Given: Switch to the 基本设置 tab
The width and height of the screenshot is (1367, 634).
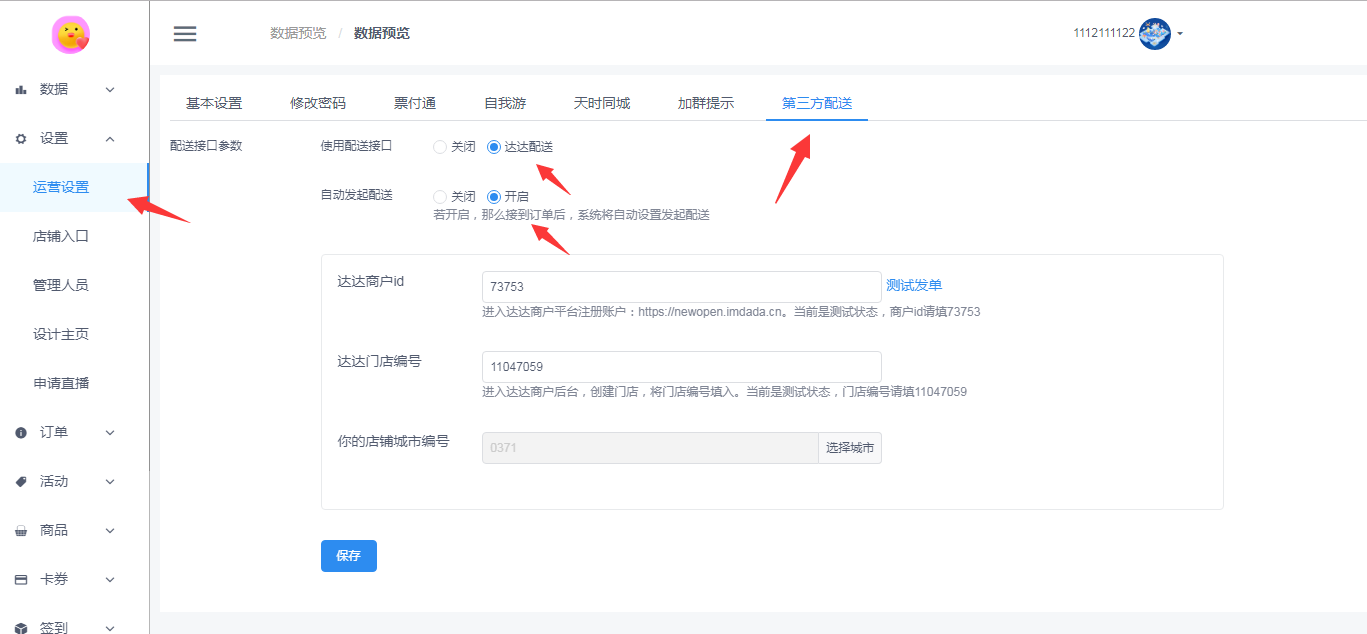Looking at the screenshot, I should tap(214, 103).
